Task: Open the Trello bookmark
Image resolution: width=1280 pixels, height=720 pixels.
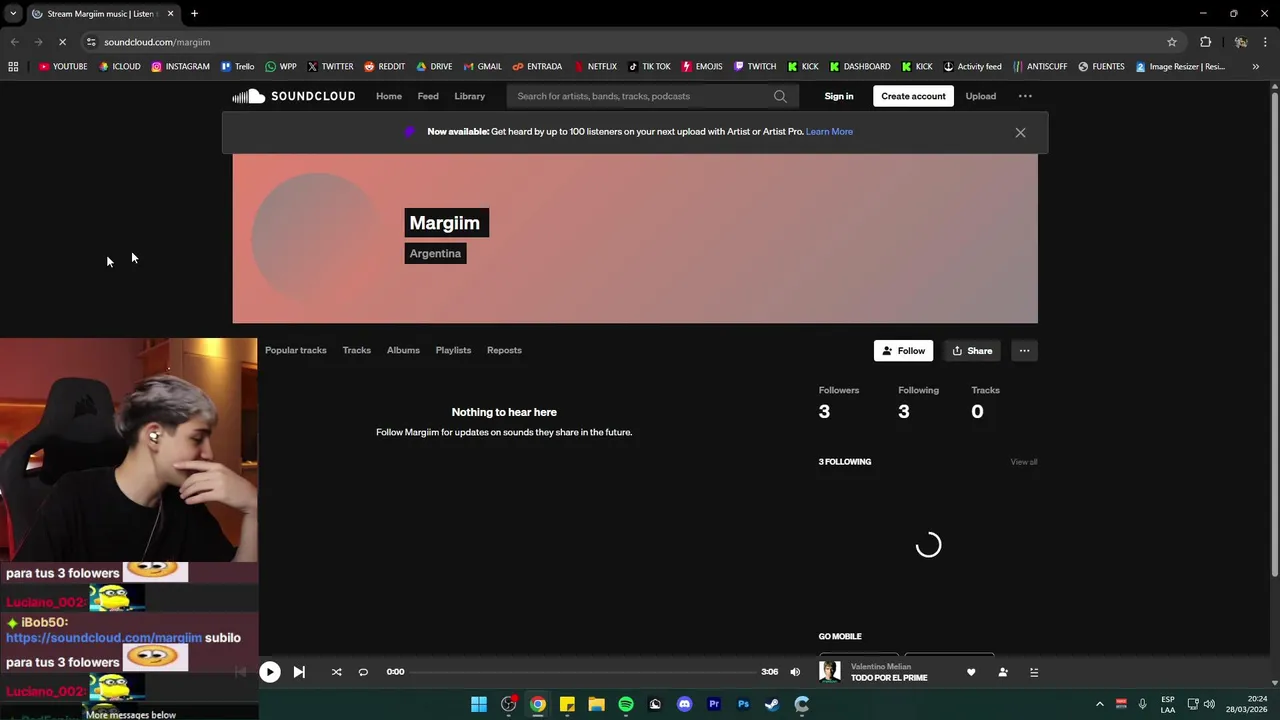Action: pos(237,67)
